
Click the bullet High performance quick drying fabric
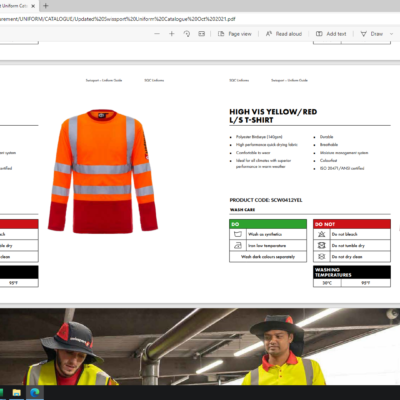click(267, 145)
